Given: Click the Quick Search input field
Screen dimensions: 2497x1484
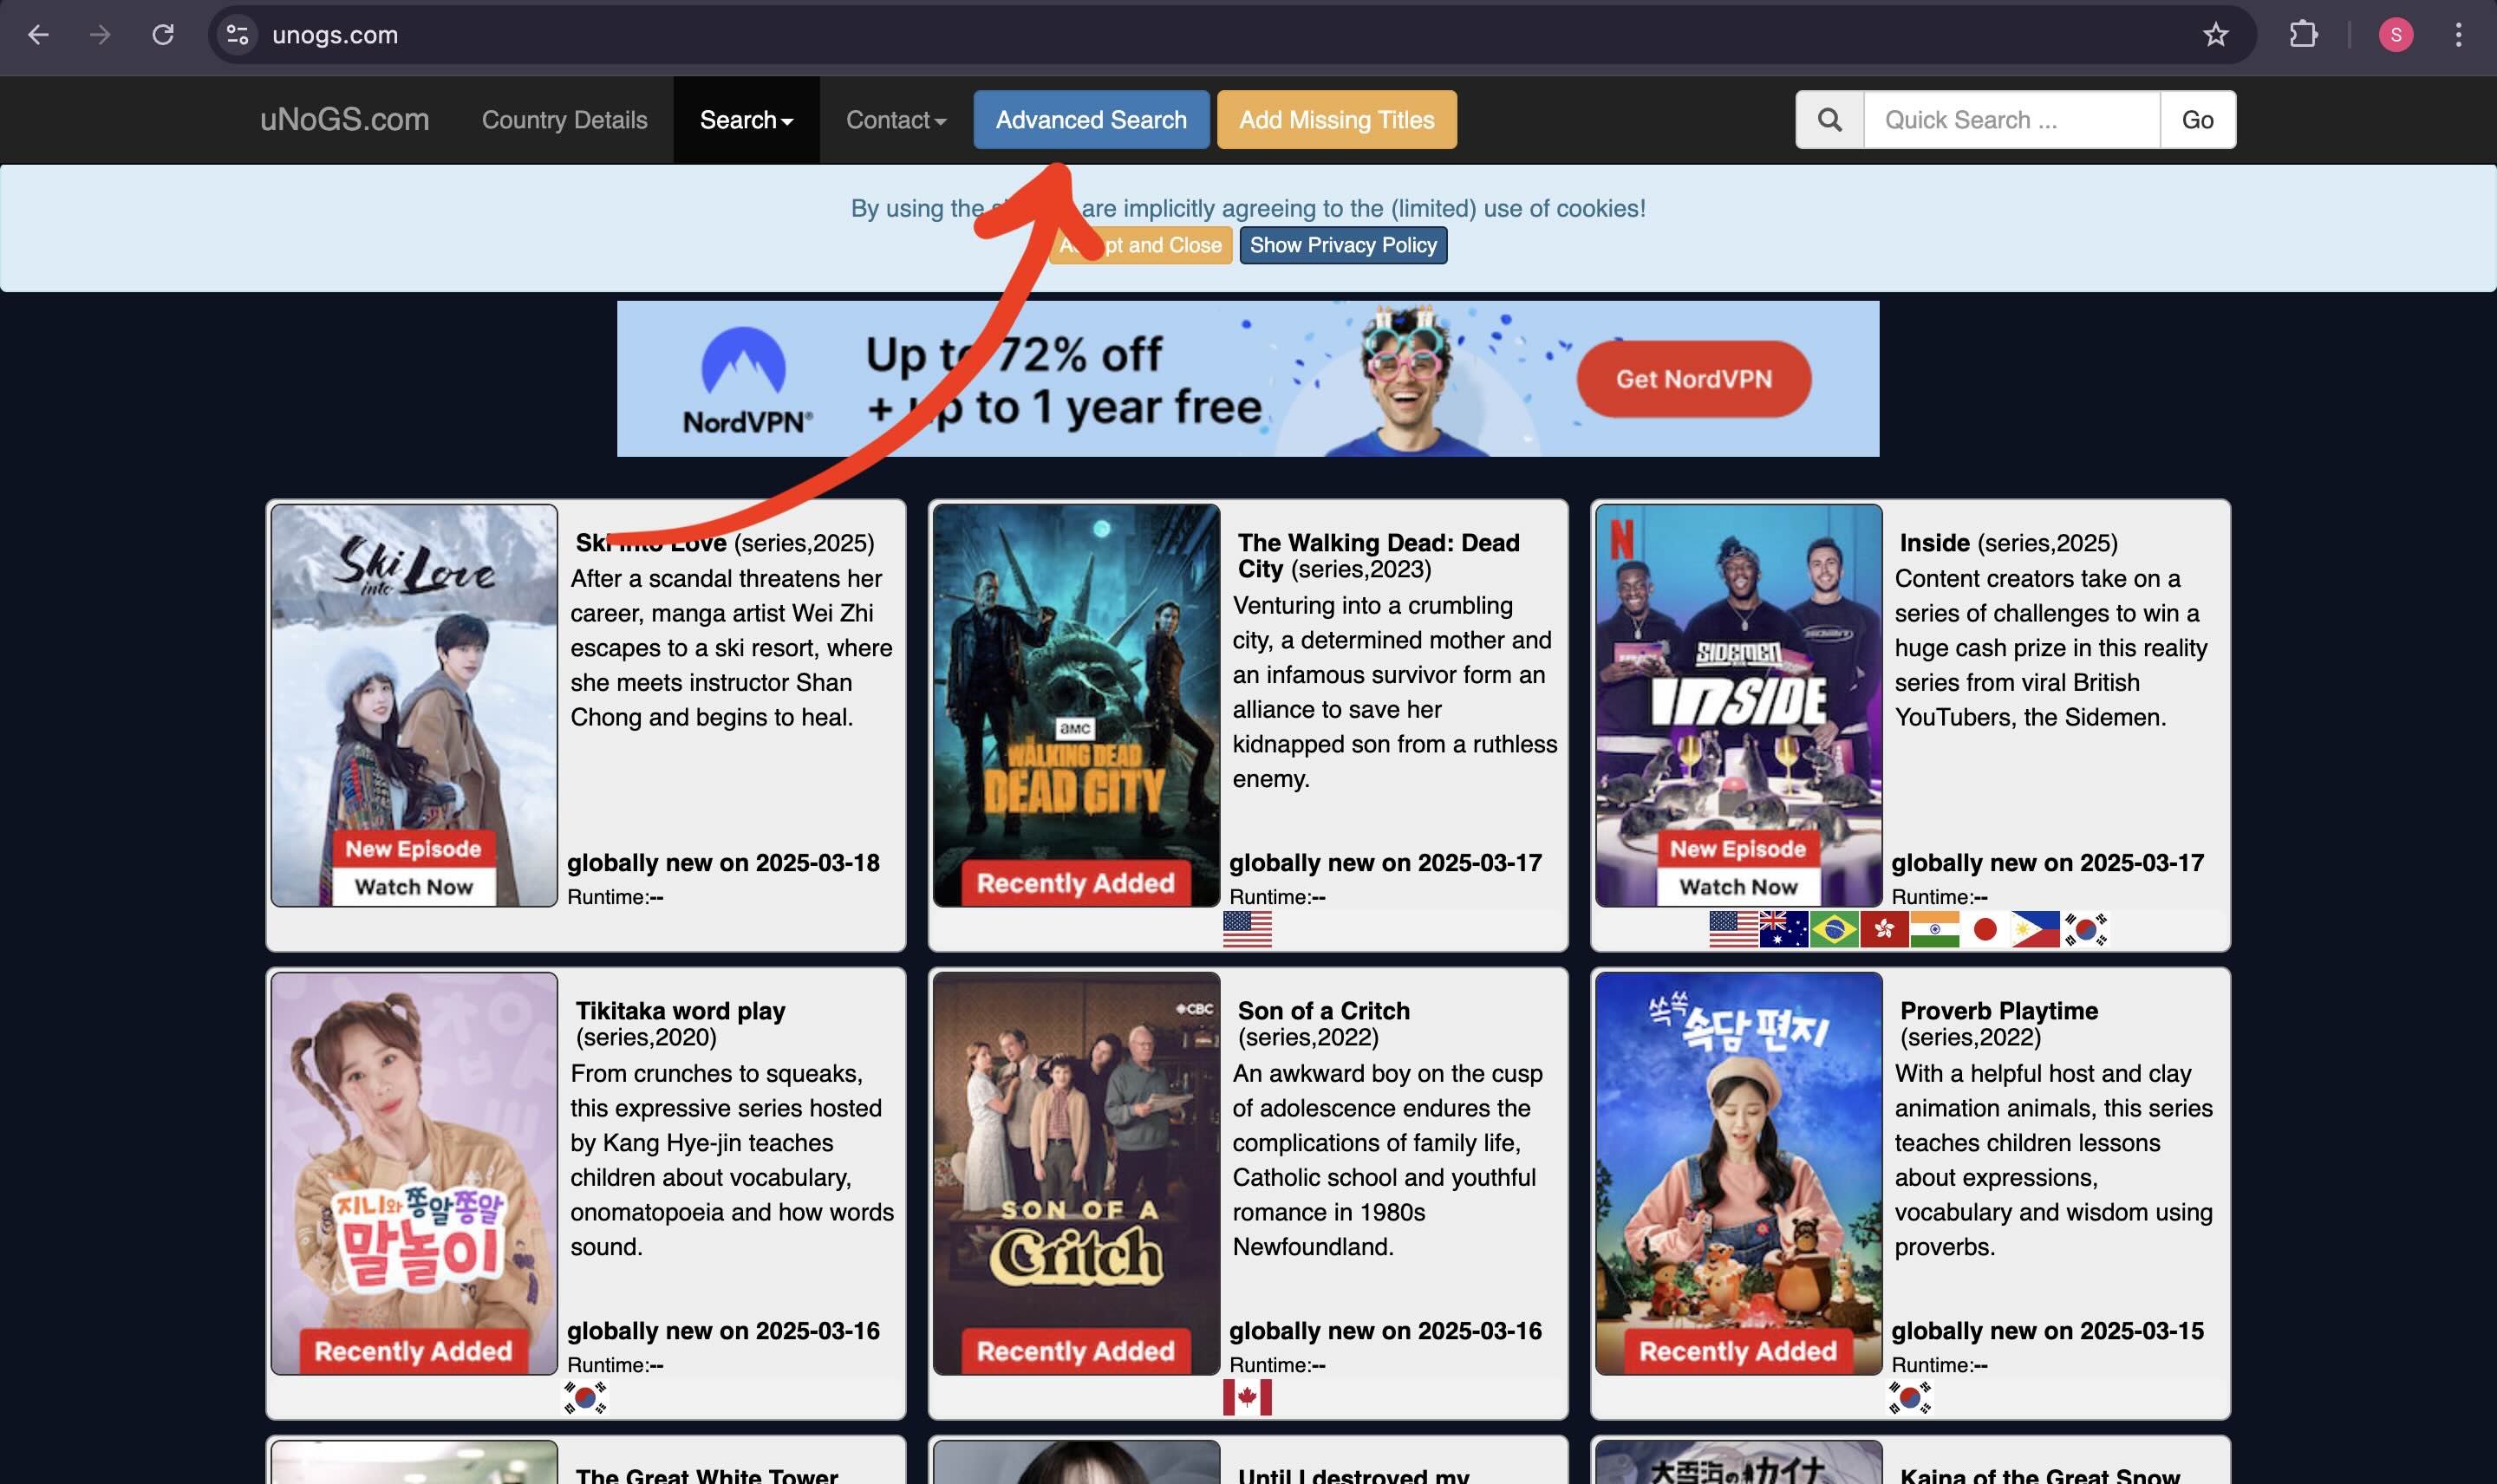Looking at the screenshot, I should pos(2010,119).
